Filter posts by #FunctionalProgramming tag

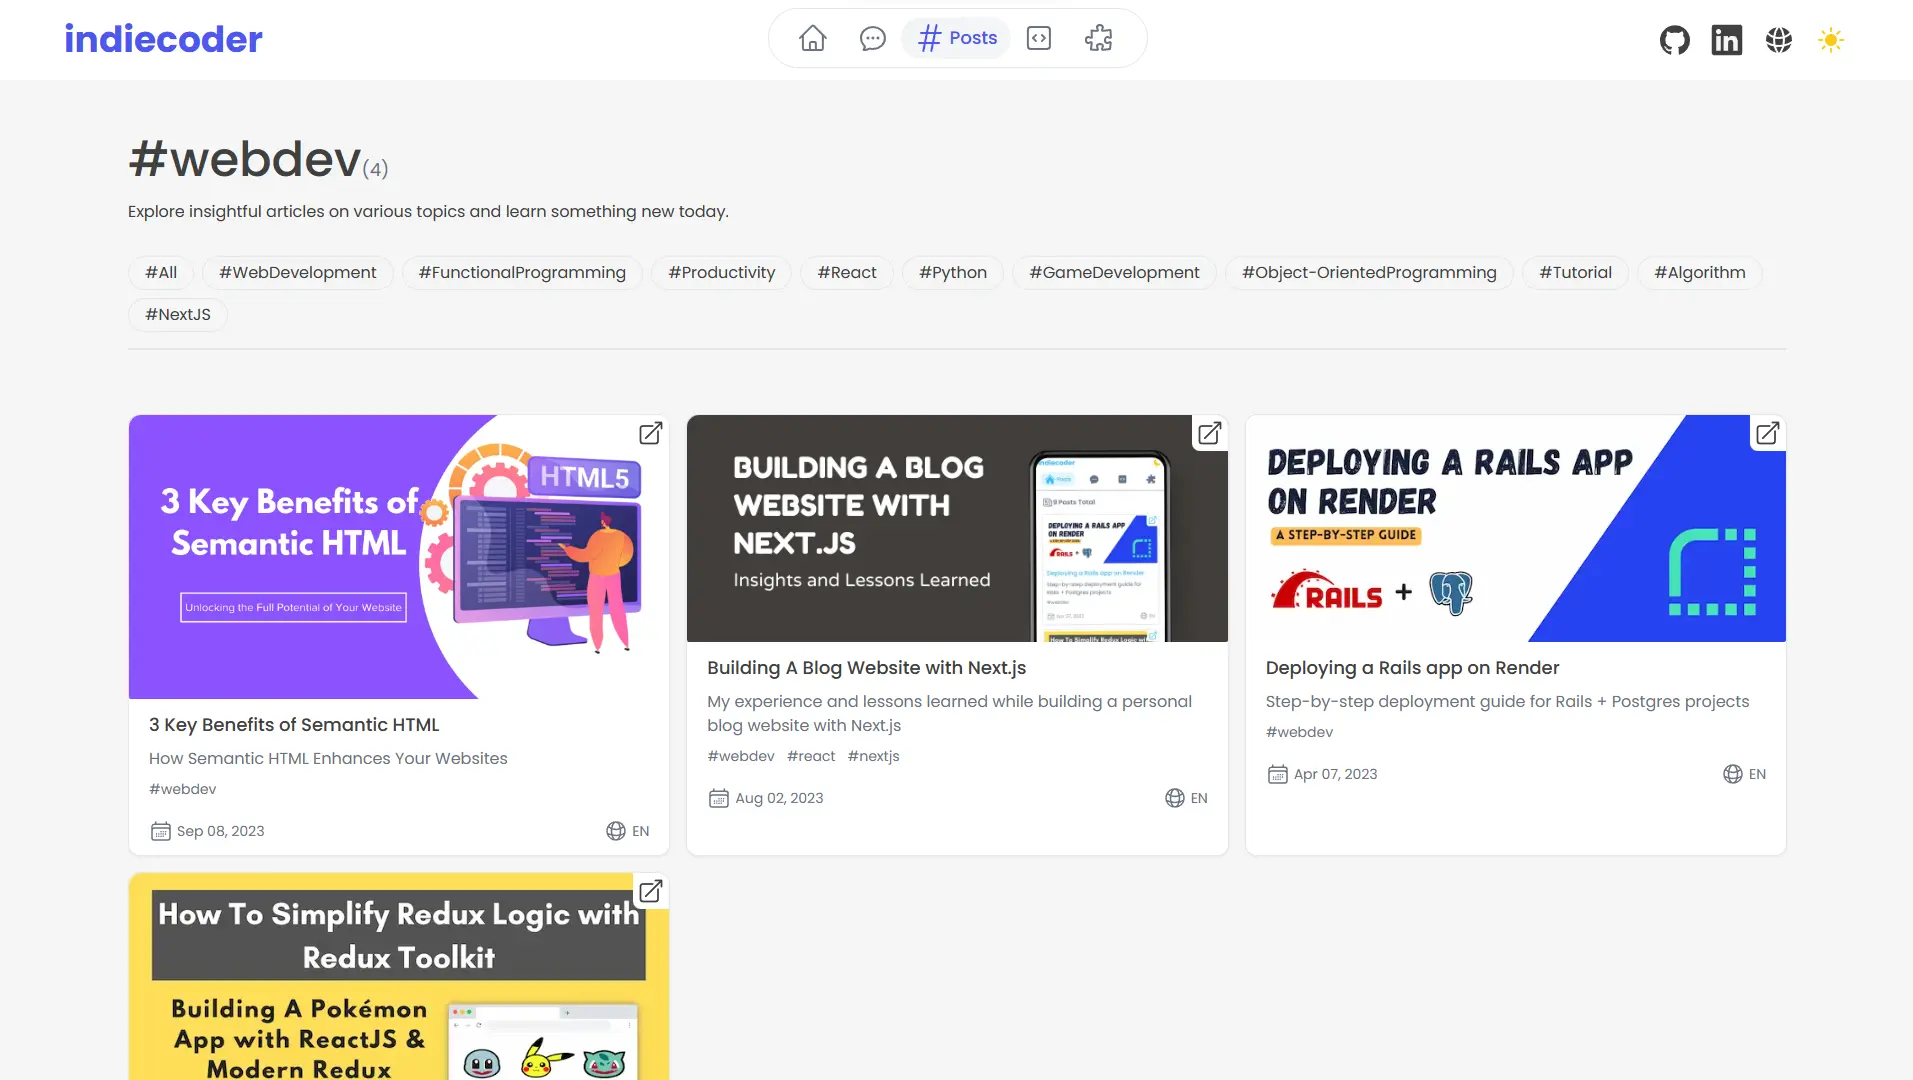(522, 272)
